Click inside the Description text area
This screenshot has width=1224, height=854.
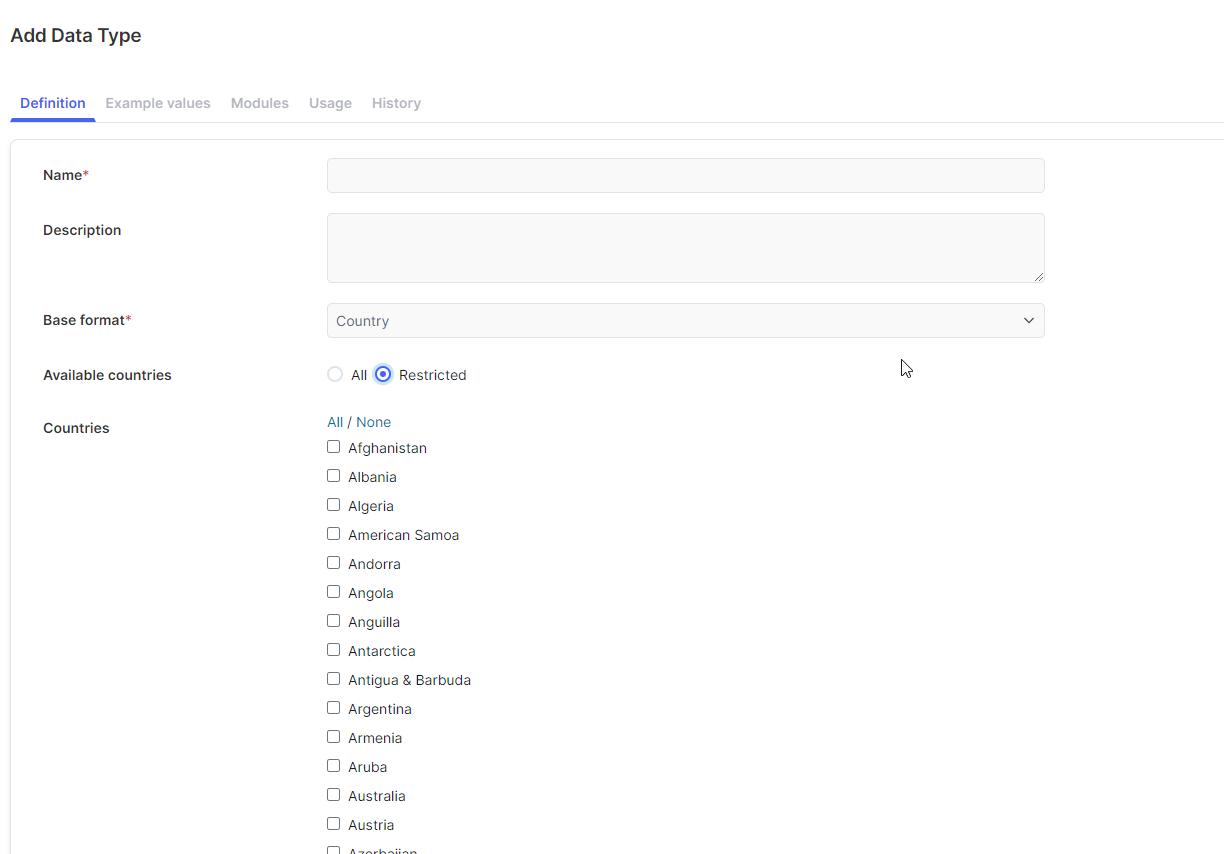686,248
